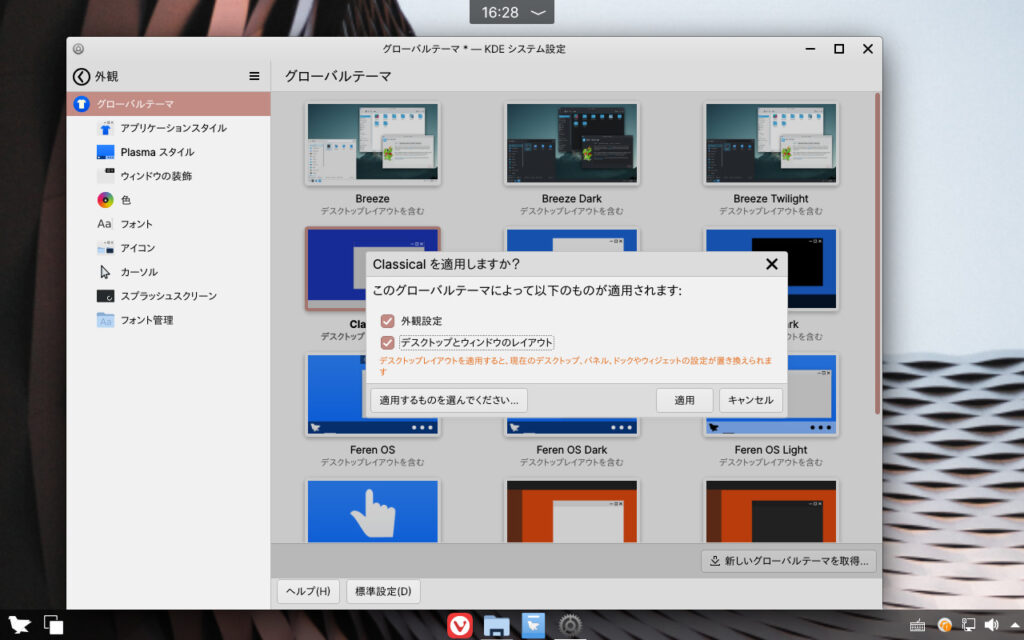
Task: Open the clock panel dropdown chevron
Action: (538, 12)
